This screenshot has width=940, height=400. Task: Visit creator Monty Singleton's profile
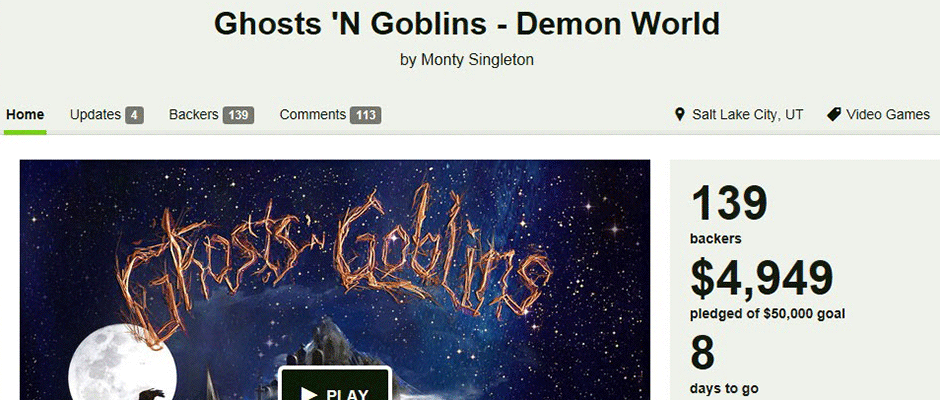tap(477, 59)
